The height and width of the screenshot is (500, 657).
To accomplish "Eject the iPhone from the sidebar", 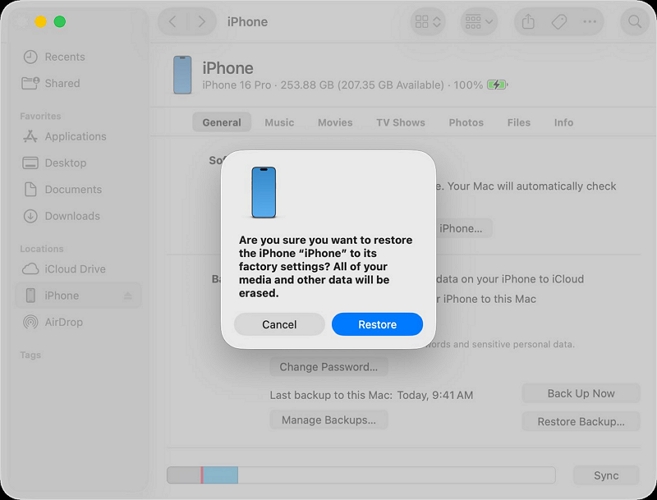I will pyautogui.click(x=128, y=296).
